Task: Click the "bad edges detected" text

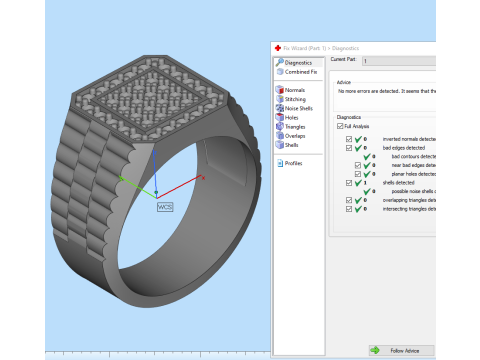Action: (404, 148)
